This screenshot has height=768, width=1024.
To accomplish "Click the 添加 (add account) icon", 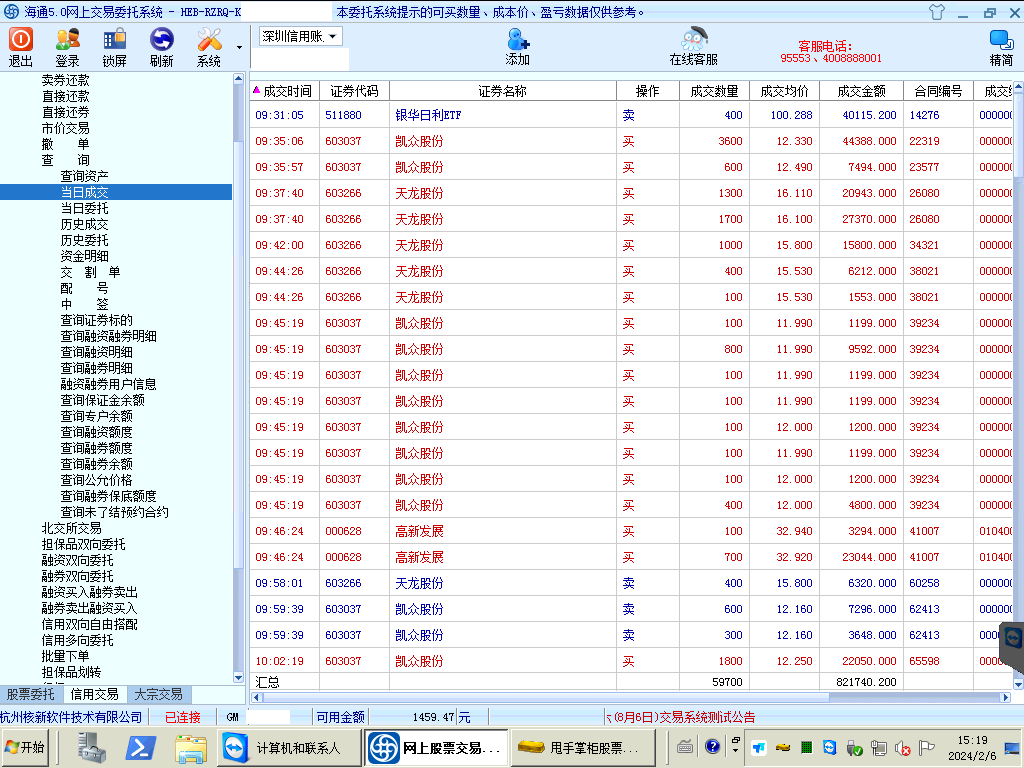I will pyautogui.click(x=517, y=46).
